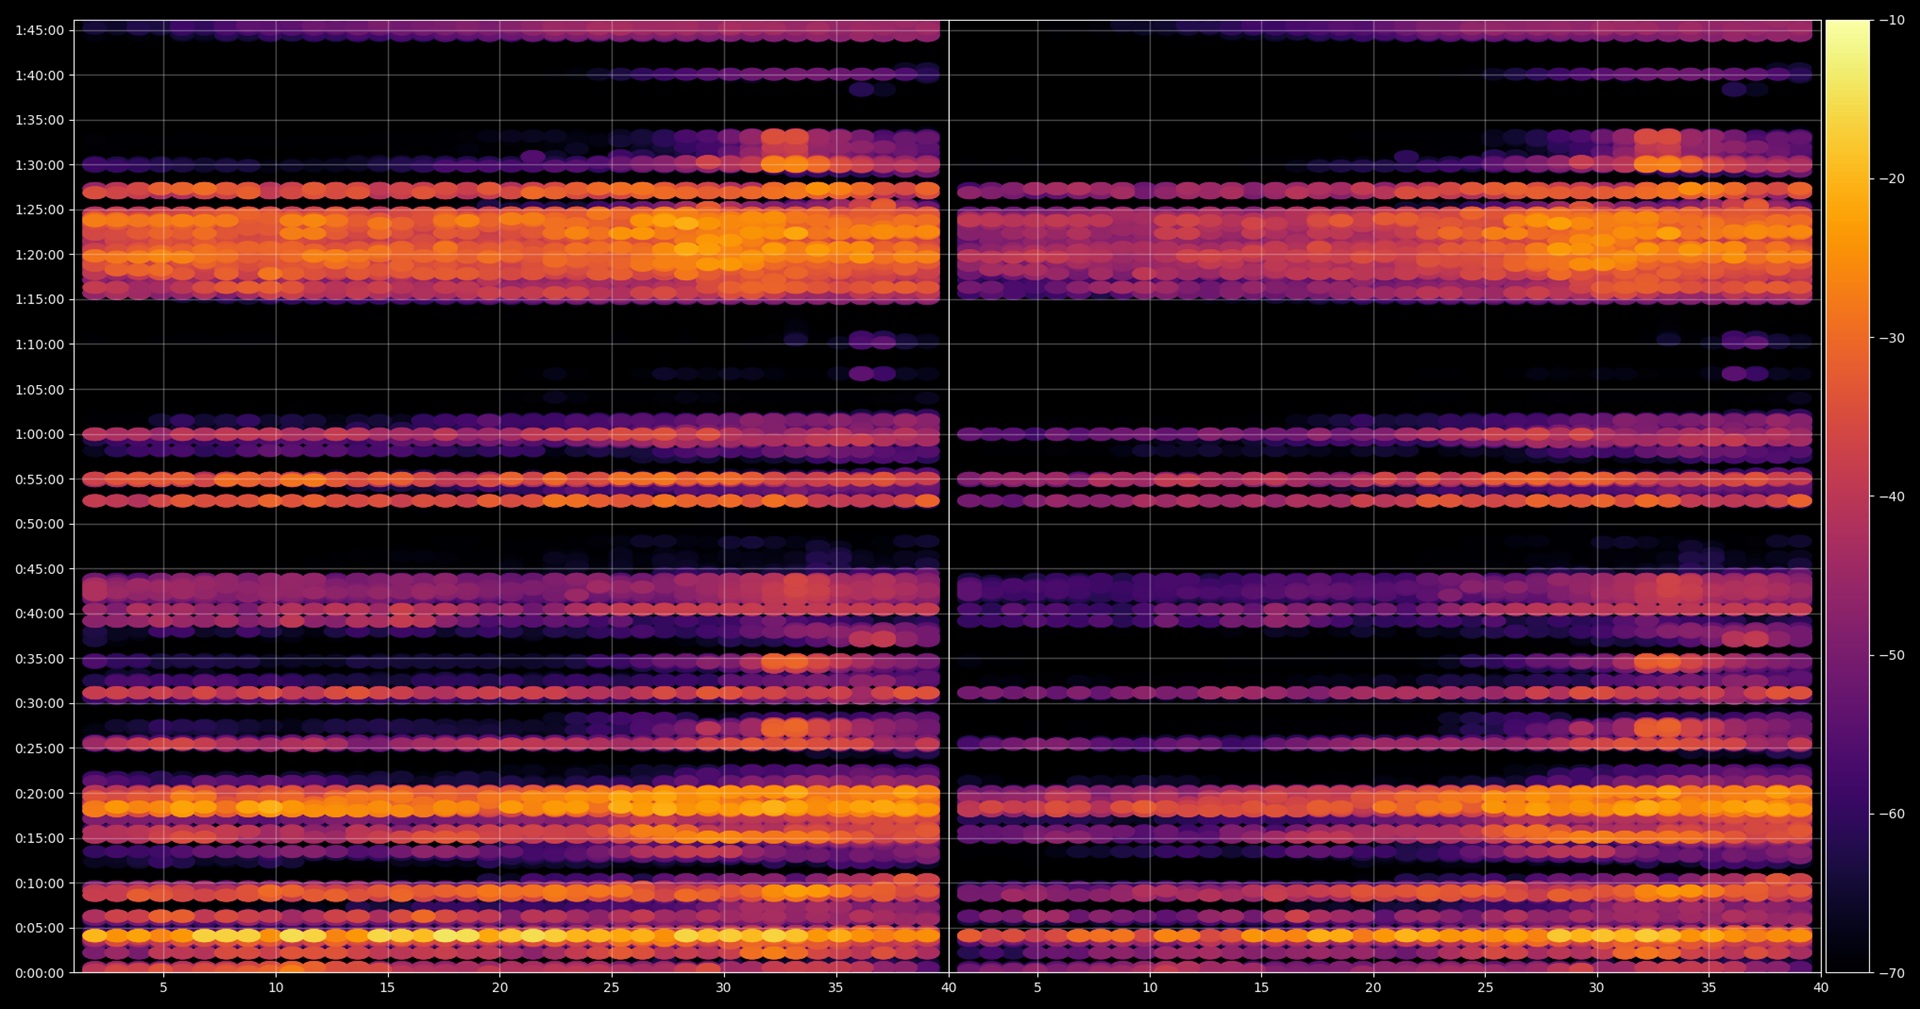Click the −10 colorbar tick label
Viewport: 1920px width, 1009px height.
click(1892, 20)
